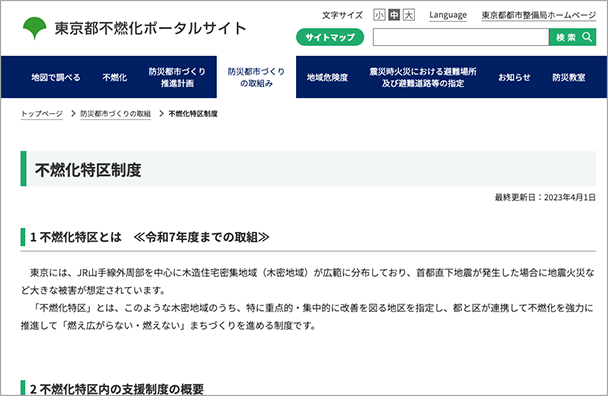Open the 防災教室 navigation item

569,77
